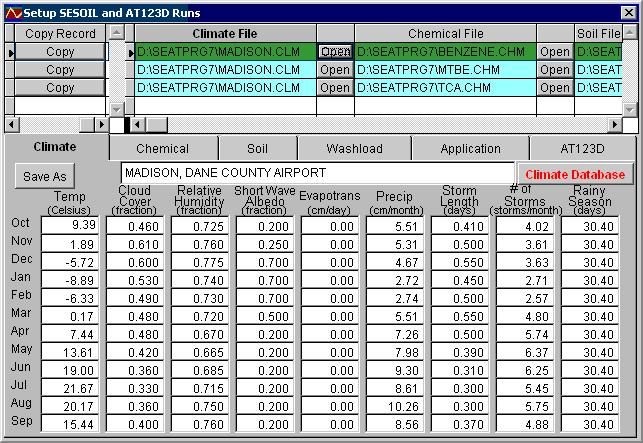Click October evapotranspiration field 0.00

pos(330,226)
